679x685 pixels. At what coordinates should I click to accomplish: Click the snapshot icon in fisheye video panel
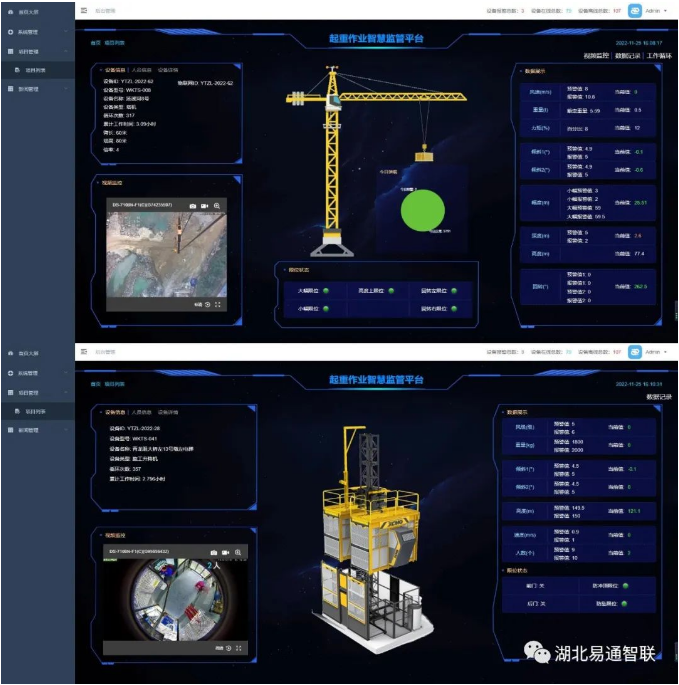coord(214,552)
